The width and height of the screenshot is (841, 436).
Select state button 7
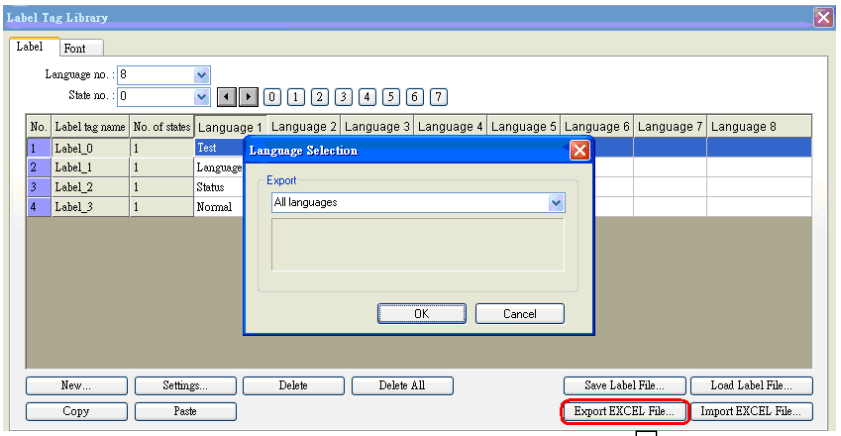pyautogui.click(x=438, y=97)
